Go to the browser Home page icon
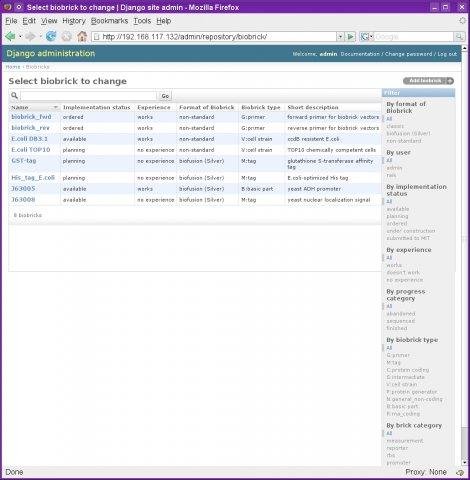This screenshot has height=480, width=470. 82,36
